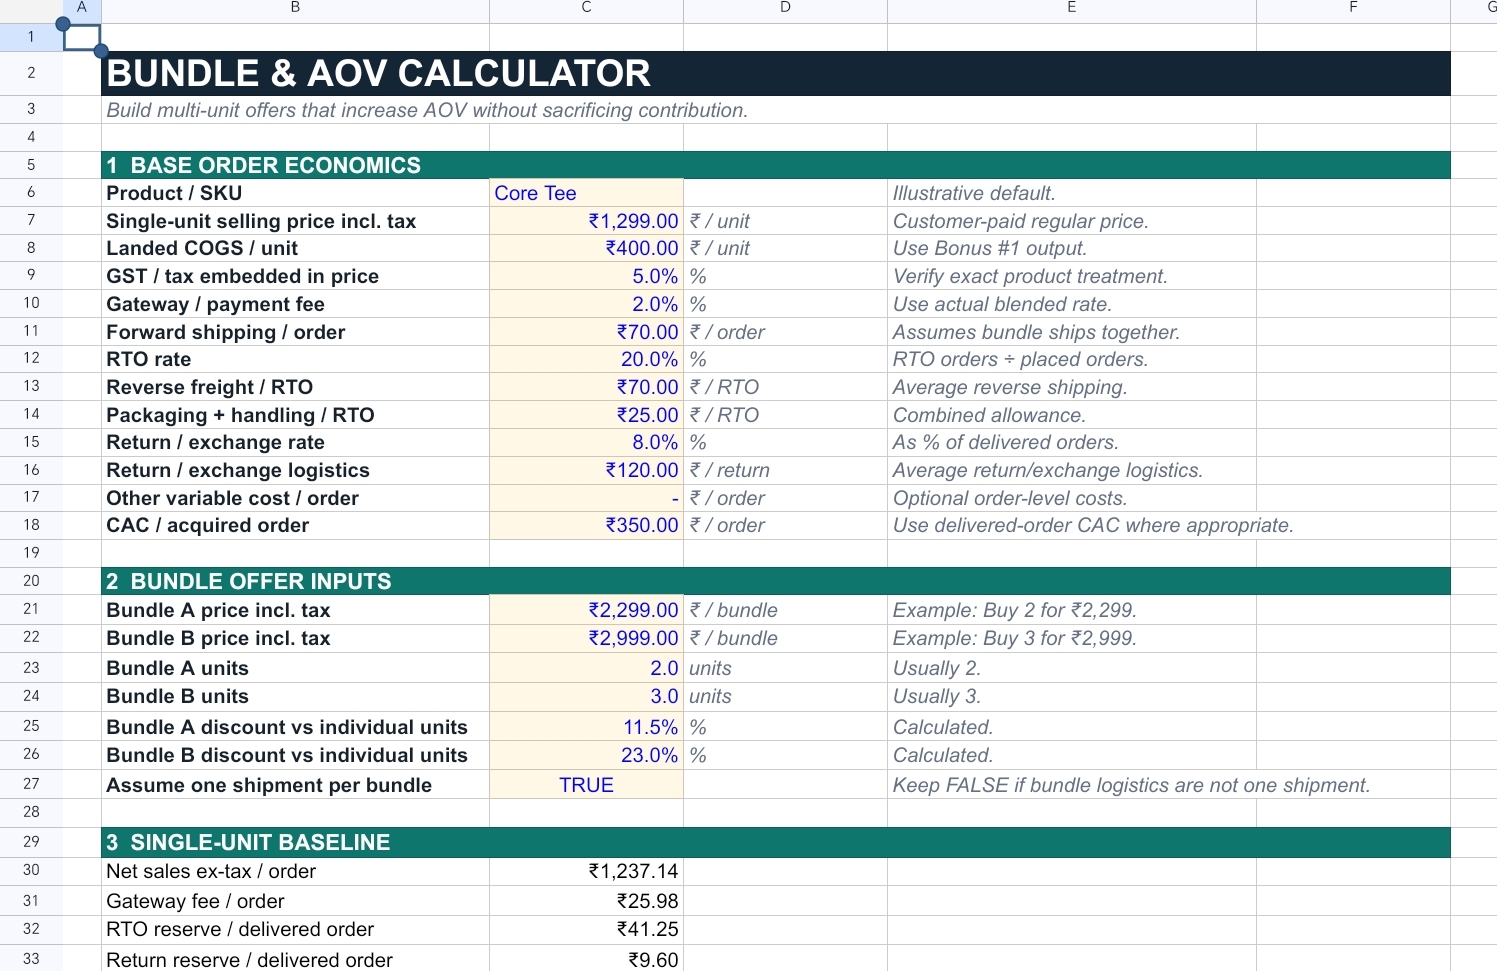The image size is (1497, 971).
Task: Select the TRUE one-shipment-per-bundle cell
Action: (x=586, y=785)
